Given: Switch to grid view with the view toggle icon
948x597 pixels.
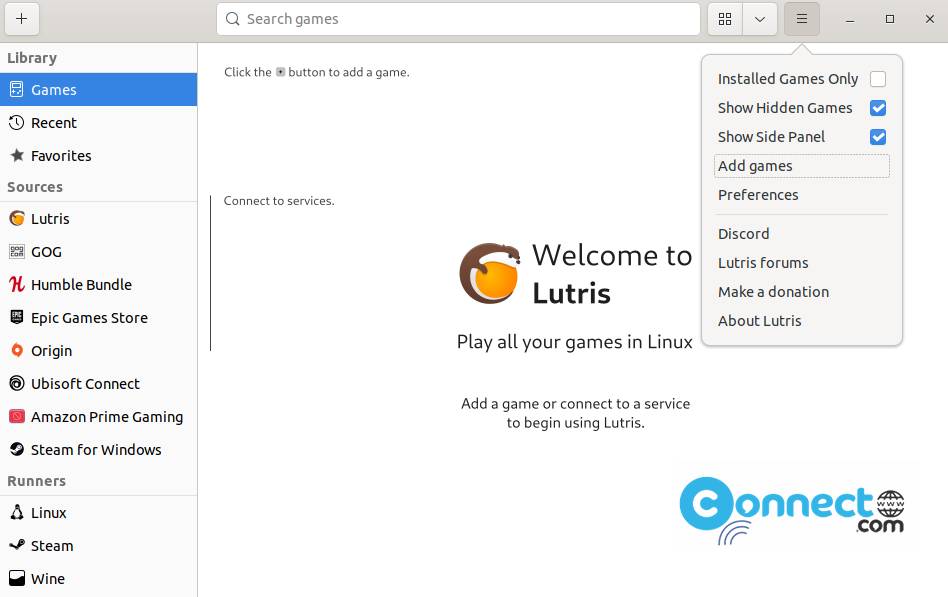Looking at the screenshot, I should point(725,19).
